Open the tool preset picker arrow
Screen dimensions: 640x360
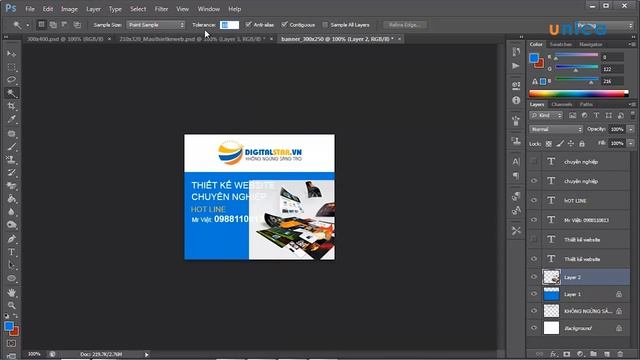coord(27,25)
